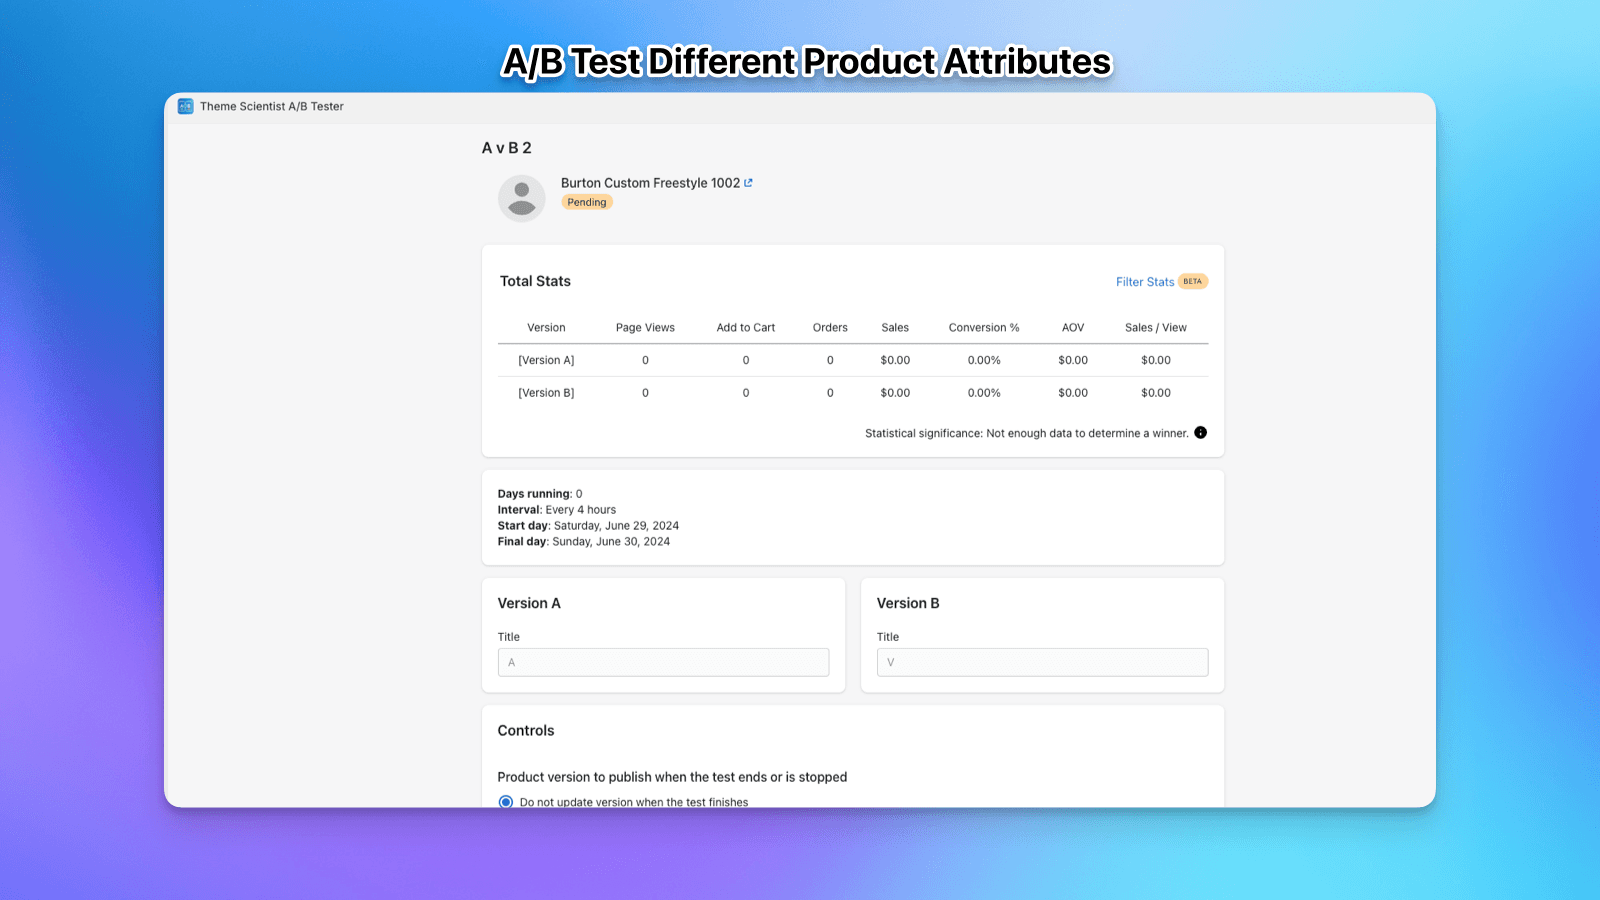Click the Conversion % column header
This screenshot has width=1600, height=900.
983,327
